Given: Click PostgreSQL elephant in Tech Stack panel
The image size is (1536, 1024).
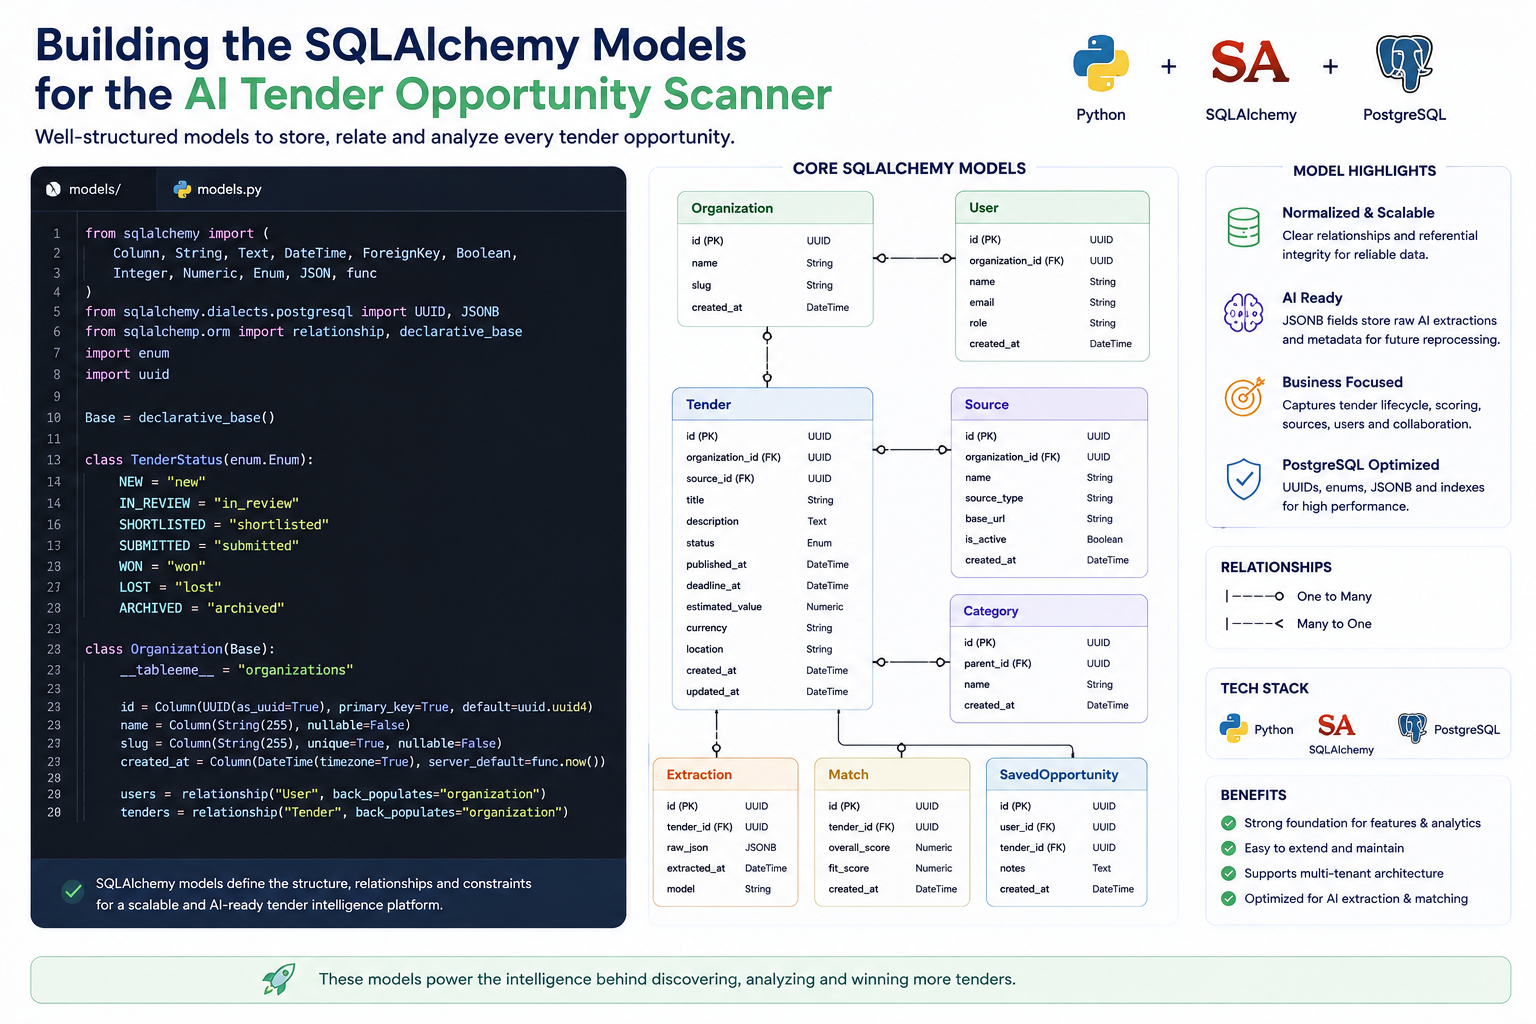Looking at the screenshot, I should [1412, 728].
